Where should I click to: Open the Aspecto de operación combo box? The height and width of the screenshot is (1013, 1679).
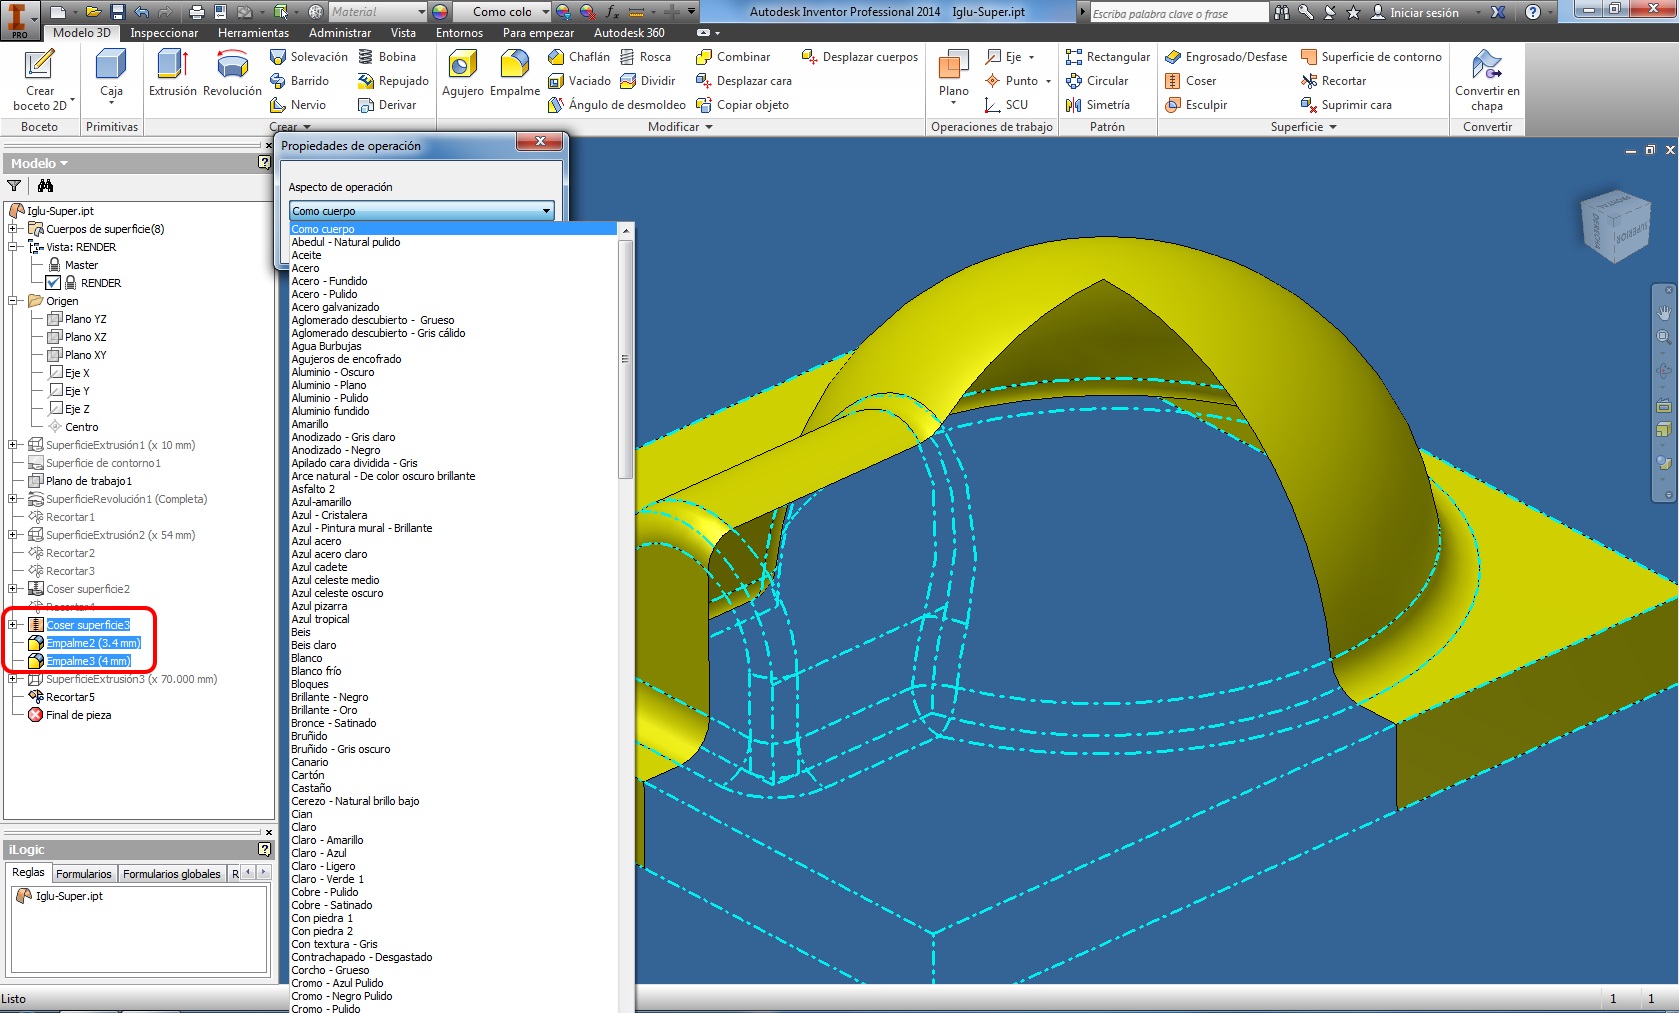(x=421, y=211)
